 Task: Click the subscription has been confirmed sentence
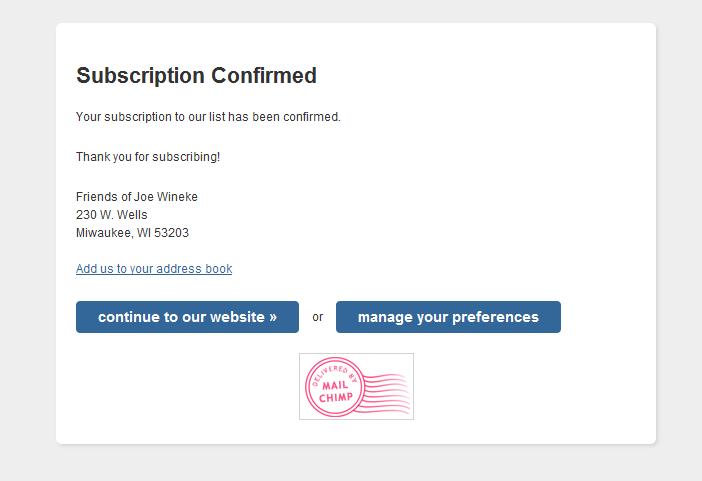208,117
